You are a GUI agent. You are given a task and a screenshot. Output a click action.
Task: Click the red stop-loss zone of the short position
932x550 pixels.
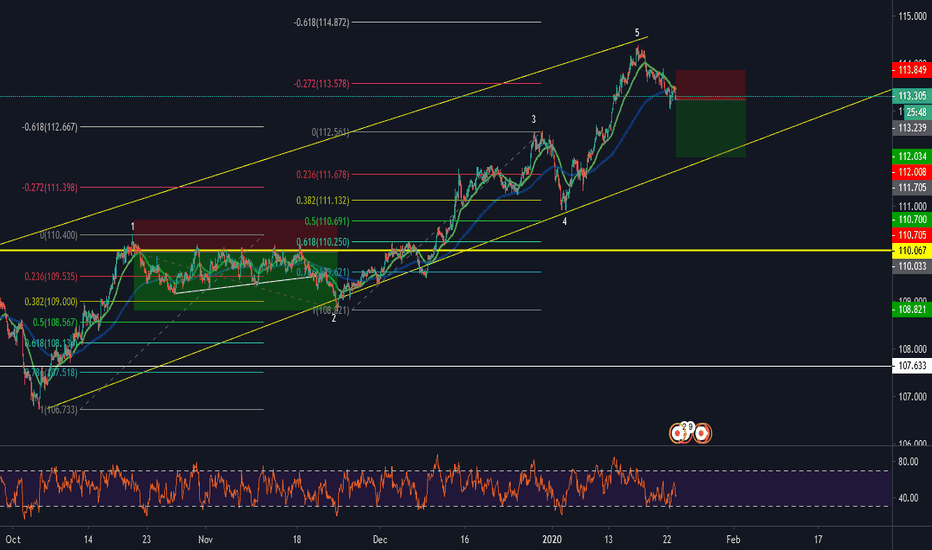pyautogui.click(x=710, y=84)
